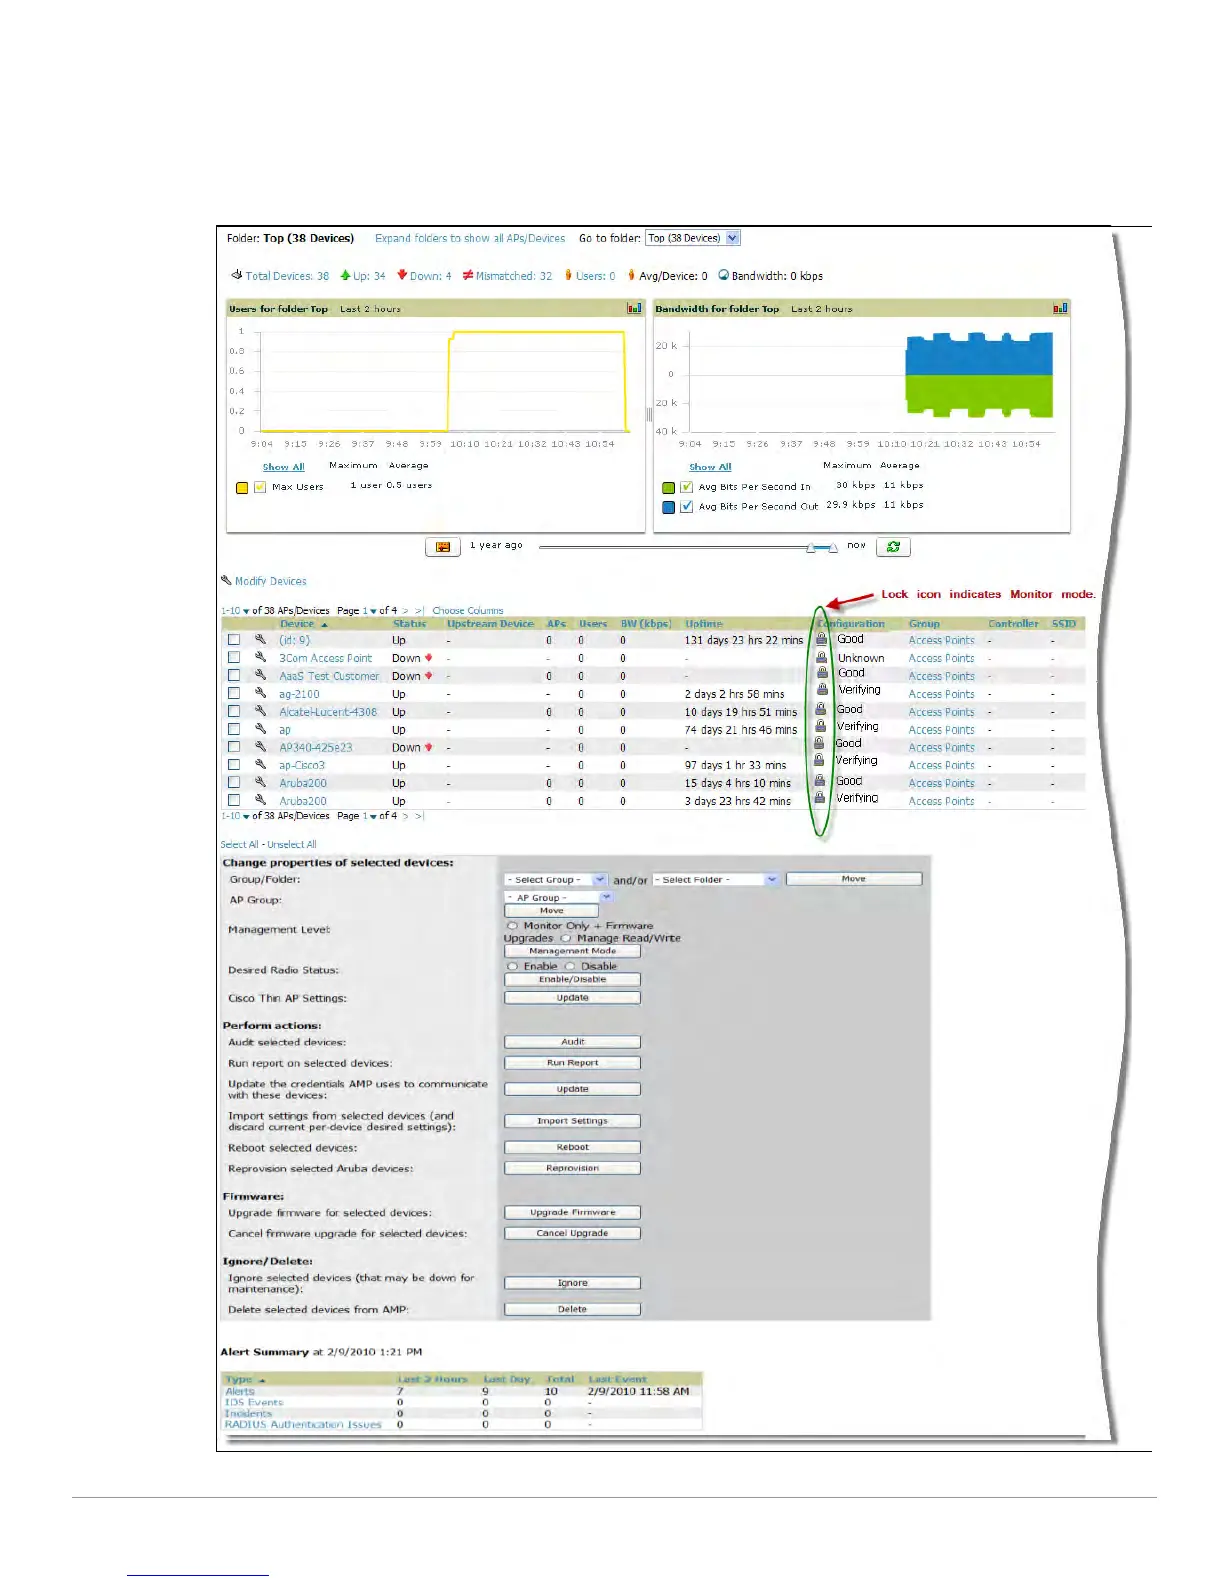Check the box for (id: 9) device
This screenshot has width=1224, height=1584.
point(234,639)
